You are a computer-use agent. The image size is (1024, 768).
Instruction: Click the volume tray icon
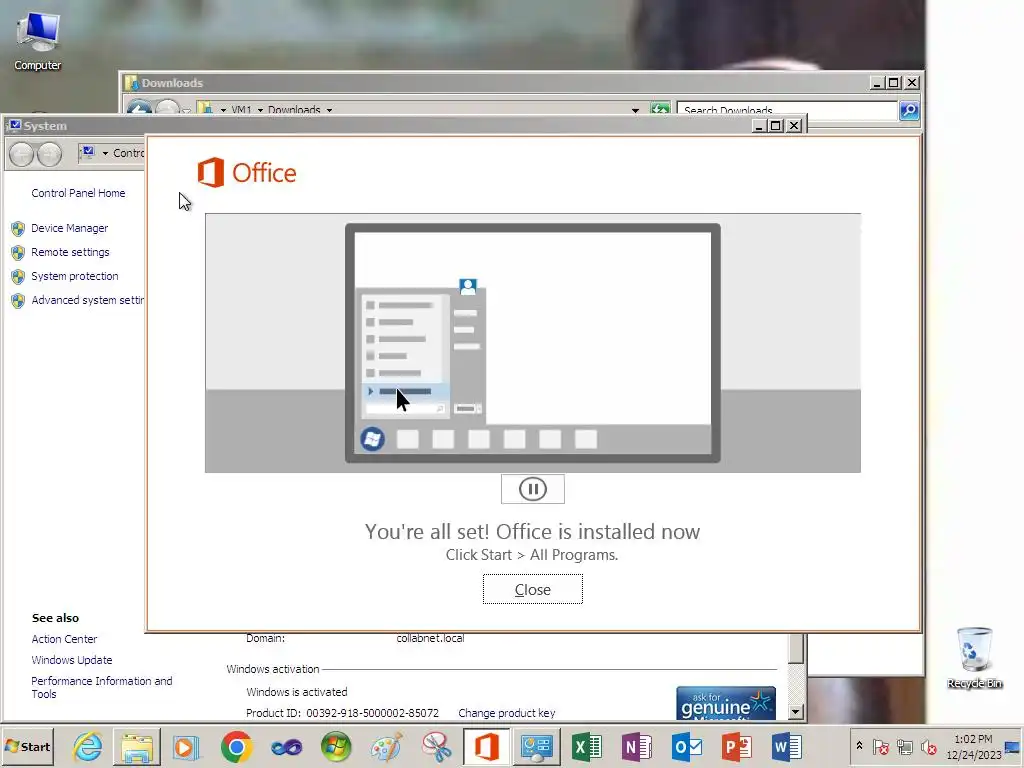pyautogui.click(x=928, y=747)
